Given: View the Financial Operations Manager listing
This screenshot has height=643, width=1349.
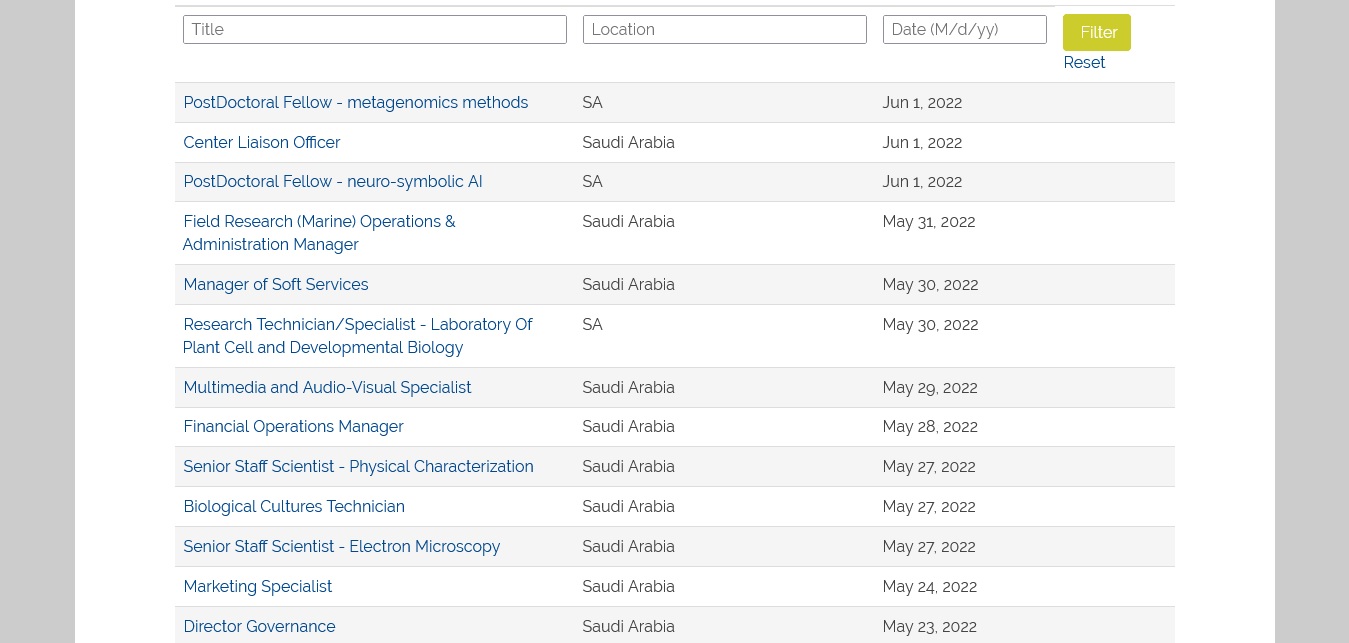Looking at the screenshot, I should pyautogui.click(x=293, y=427).
